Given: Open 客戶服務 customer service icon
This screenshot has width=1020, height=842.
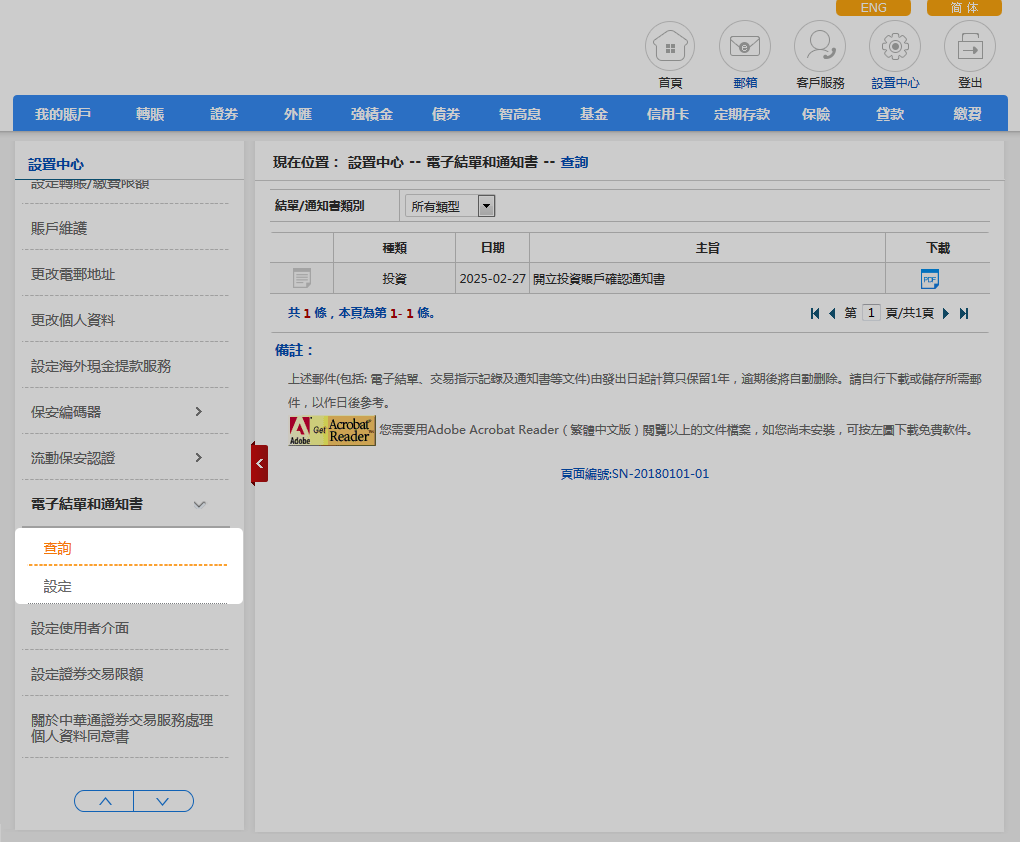Looking at the screenshot, I should pos(820,47).
